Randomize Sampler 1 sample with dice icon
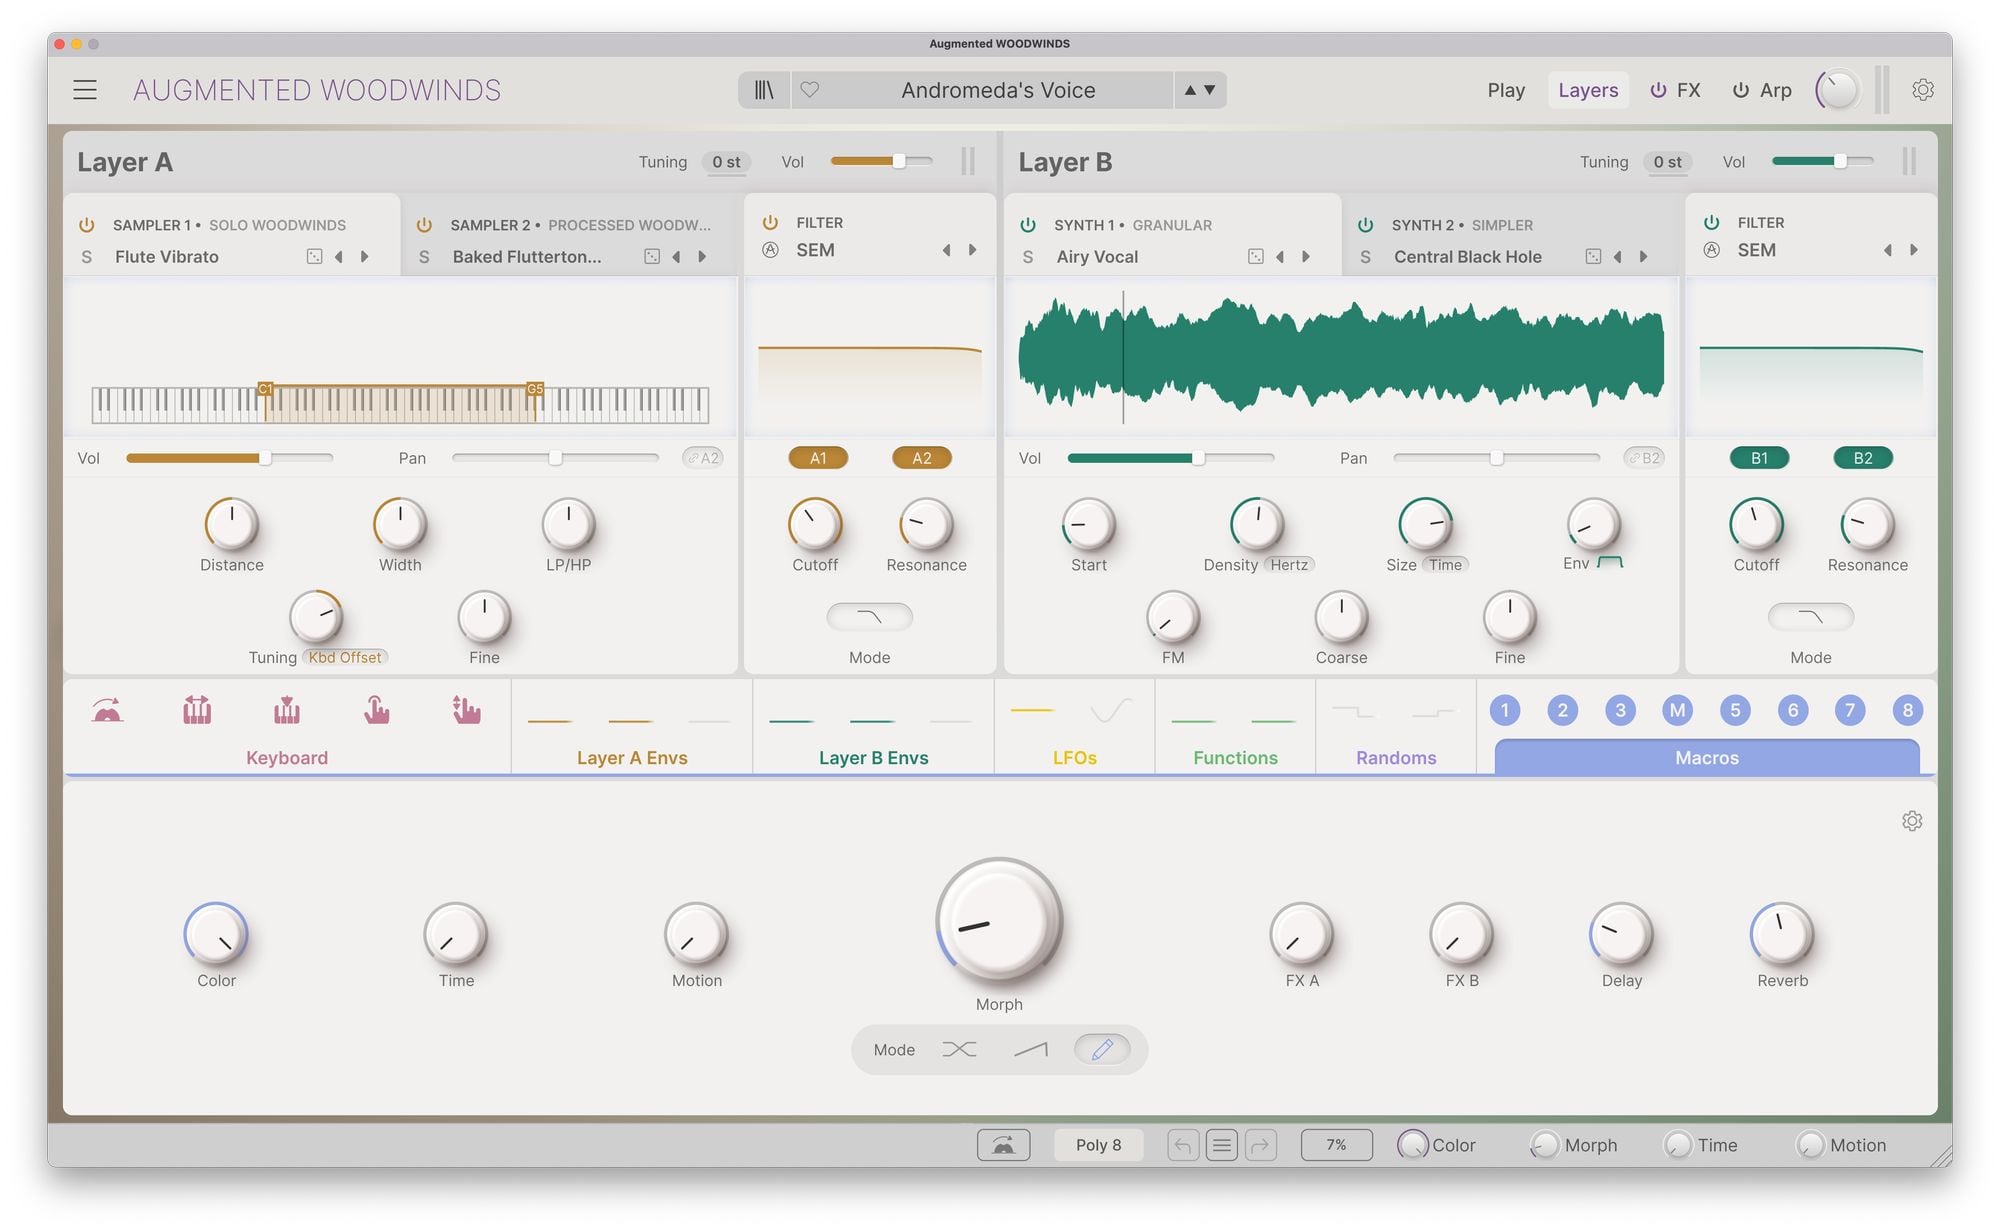The height and width of the screenshot is (1230, 2000). coord(314,257)
